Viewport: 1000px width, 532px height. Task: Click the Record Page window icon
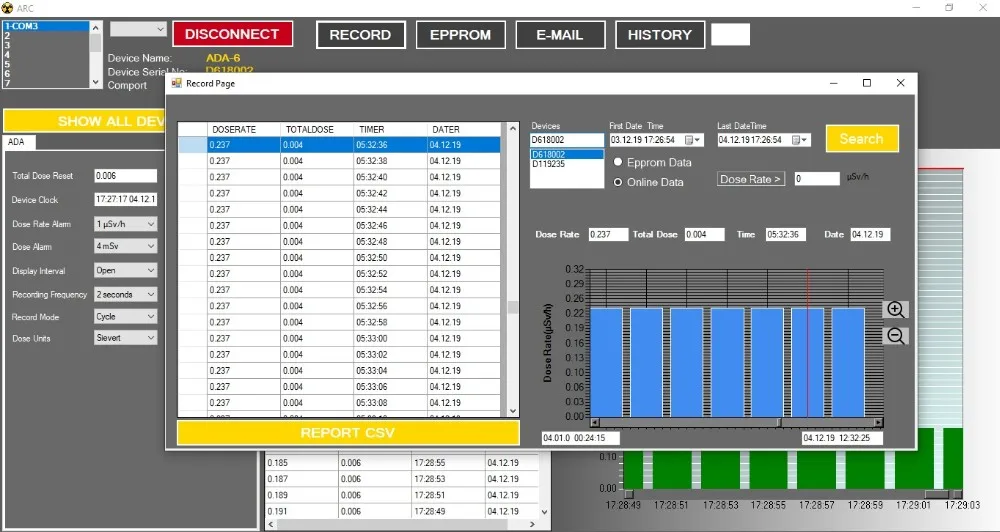tap(177, 84)
